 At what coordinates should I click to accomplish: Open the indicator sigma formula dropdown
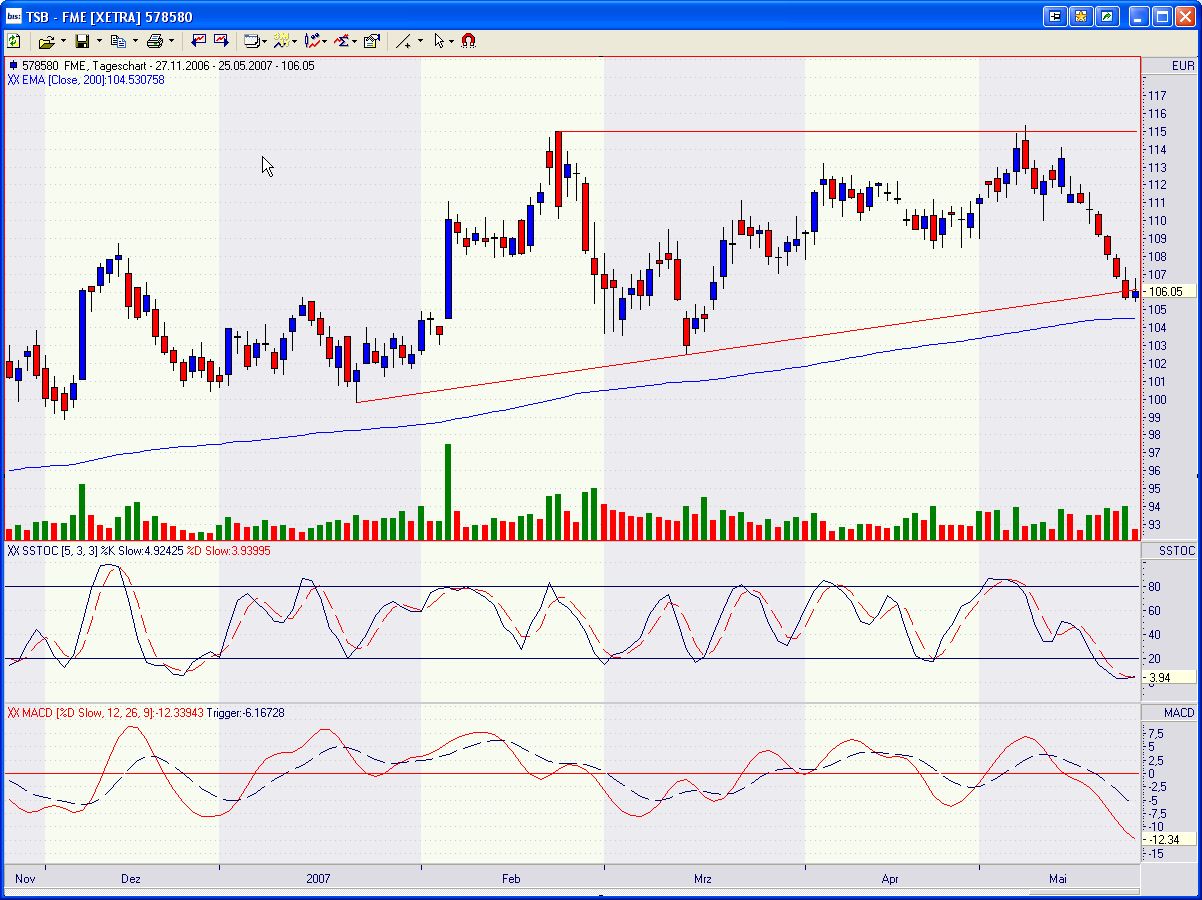[354, 41]
